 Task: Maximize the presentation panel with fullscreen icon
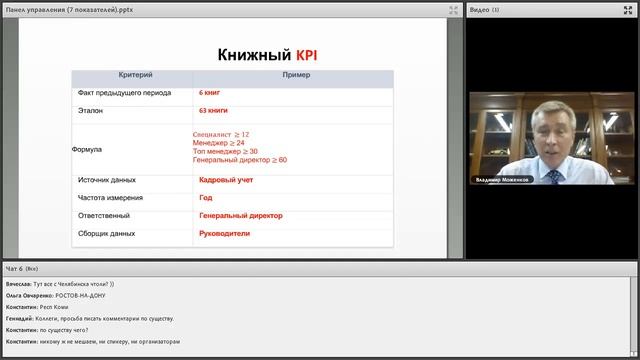pyautogui.click(x=453, y=10)
